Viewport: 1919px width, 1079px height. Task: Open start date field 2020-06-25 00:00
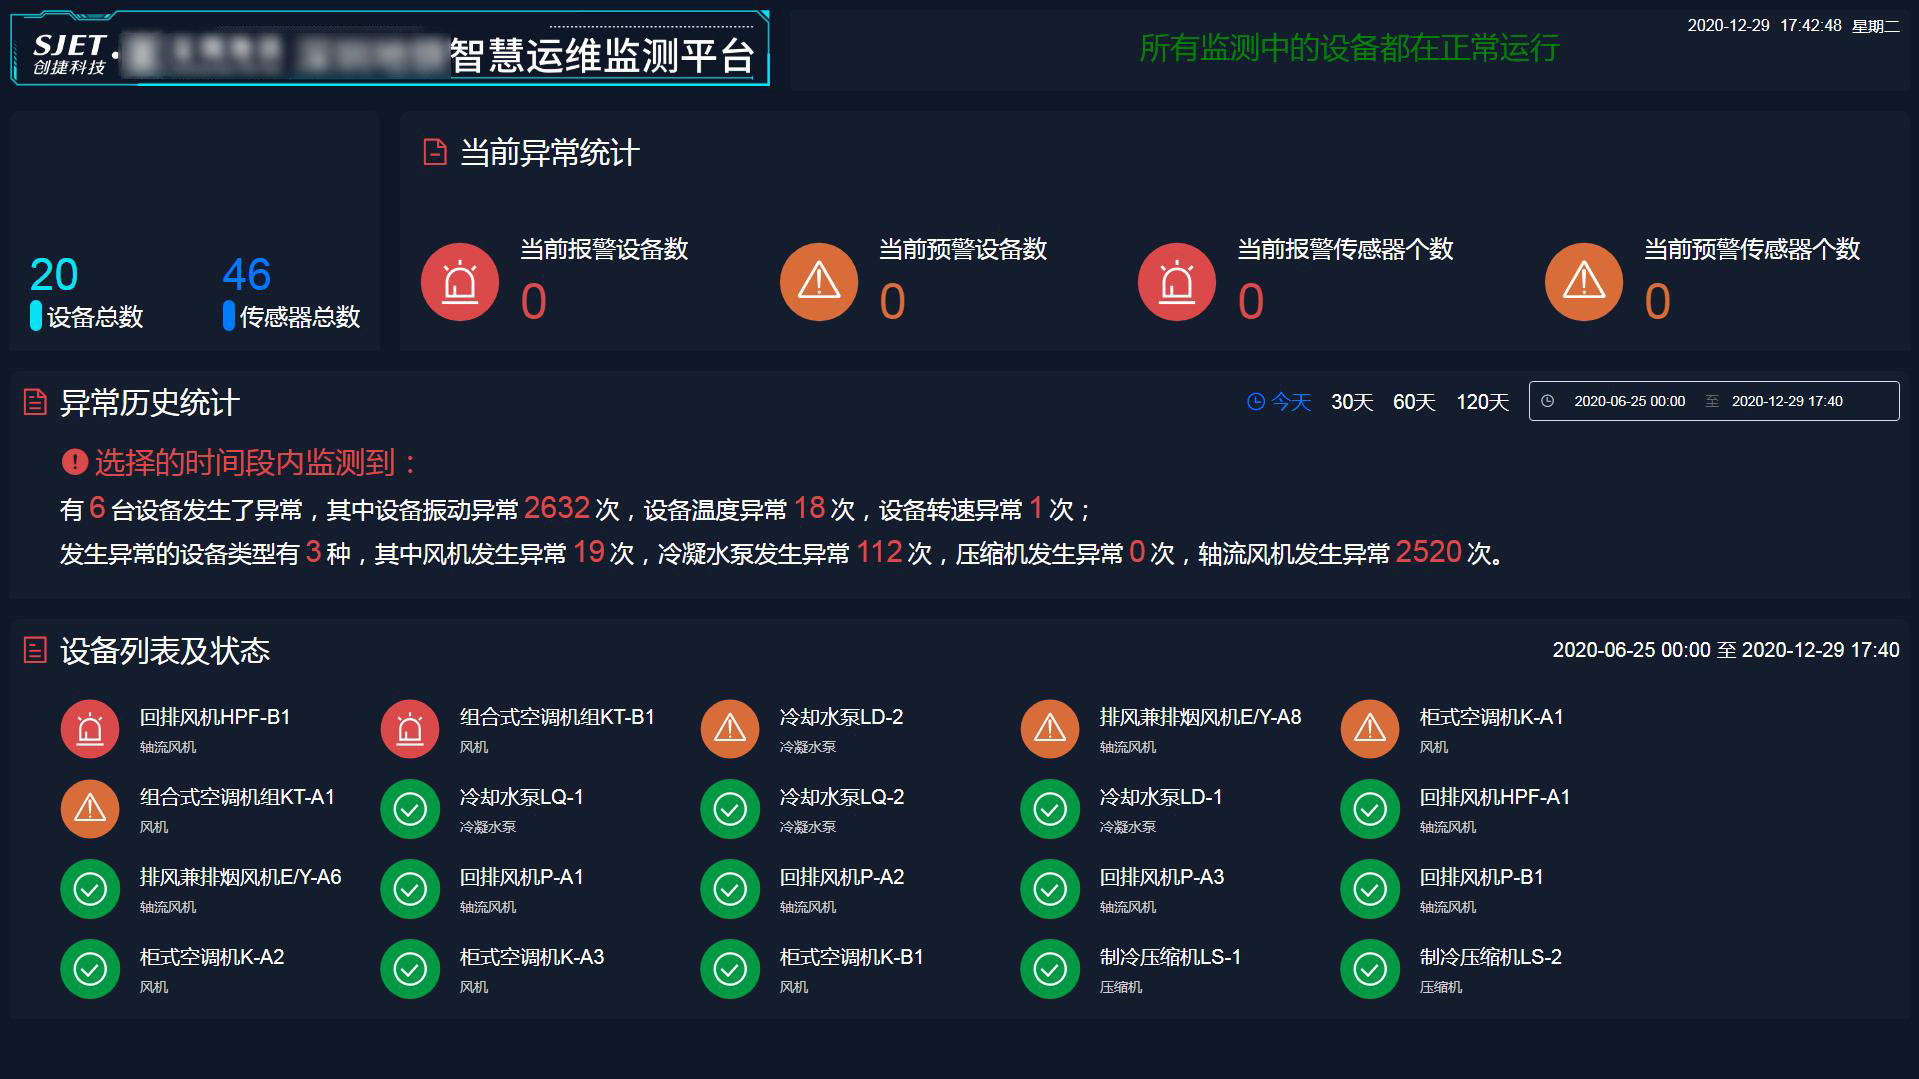click(x=1629, y=401)
